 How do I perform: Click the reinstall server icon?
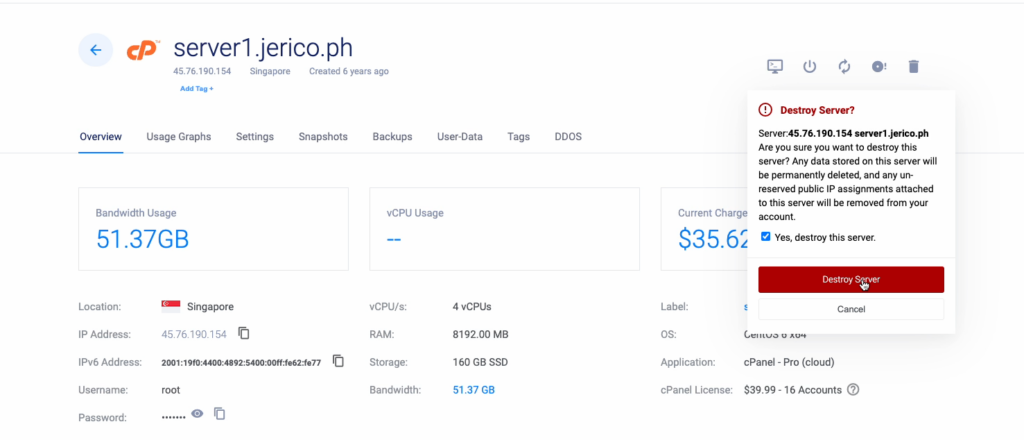point(879,66)
